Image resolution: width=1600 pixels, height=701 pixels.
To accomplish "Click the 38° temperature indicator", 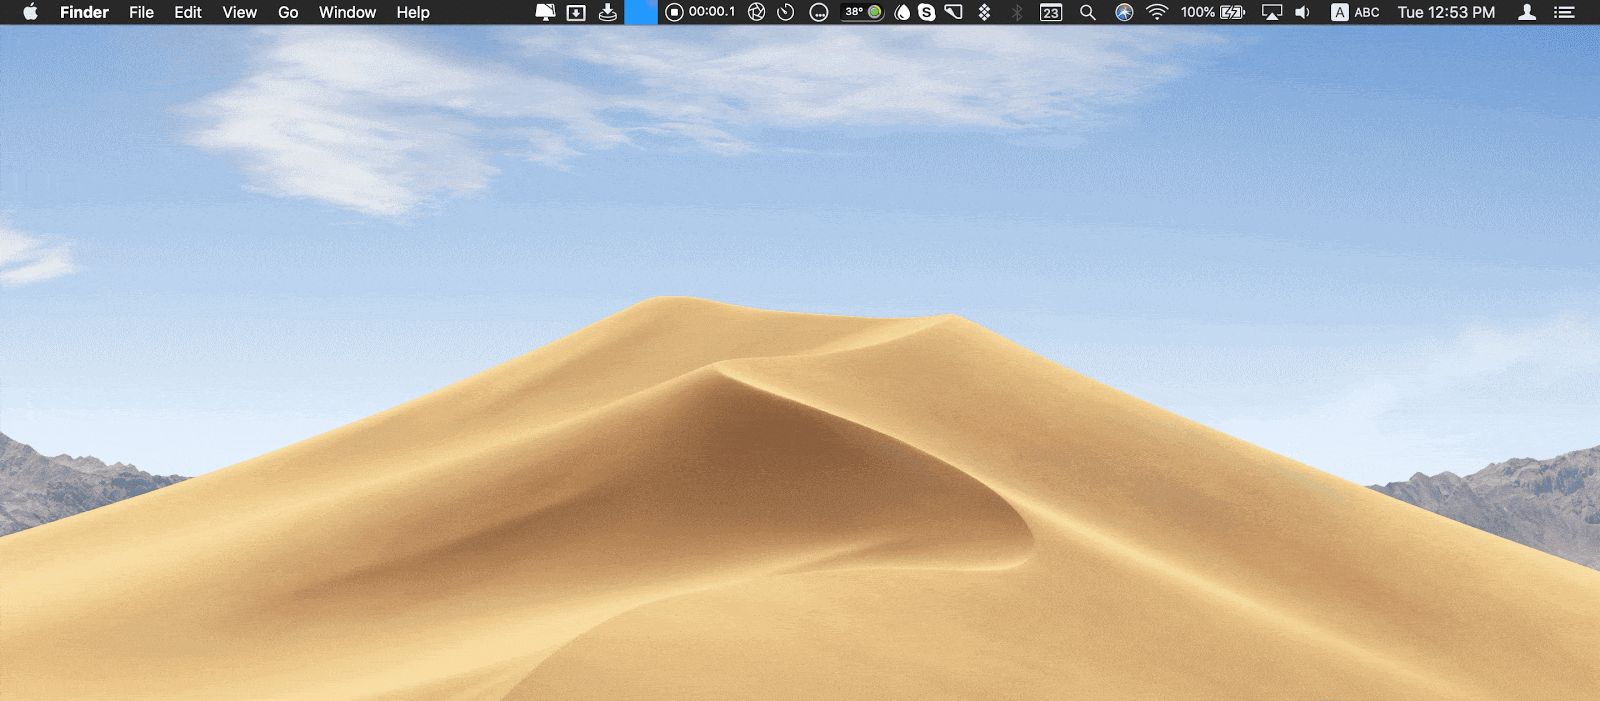I will [862, 12].
